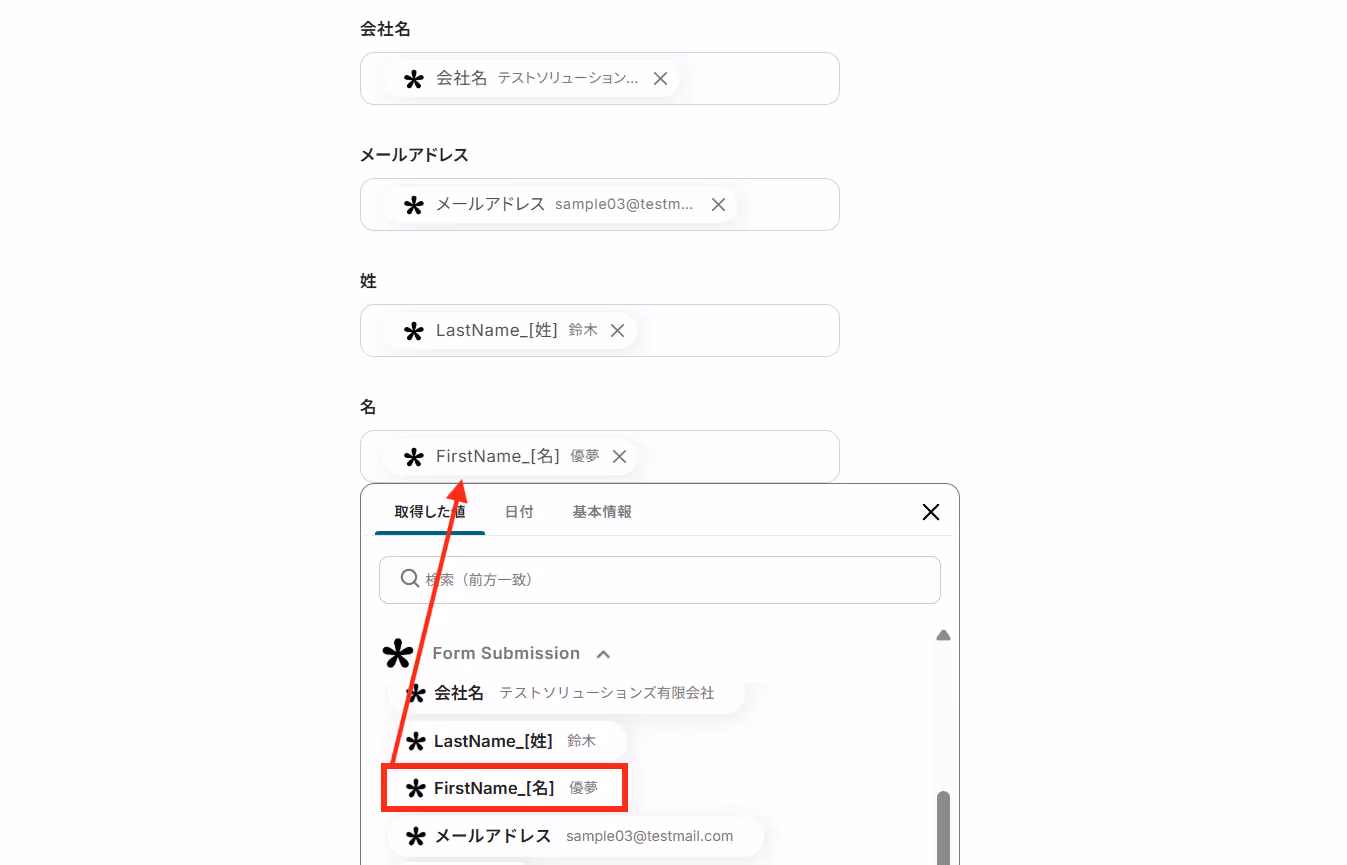Remove the LastName_[姓] tag with its X icon
Image resolution: width=1347 pixels, height=865 pixels.
617,330
